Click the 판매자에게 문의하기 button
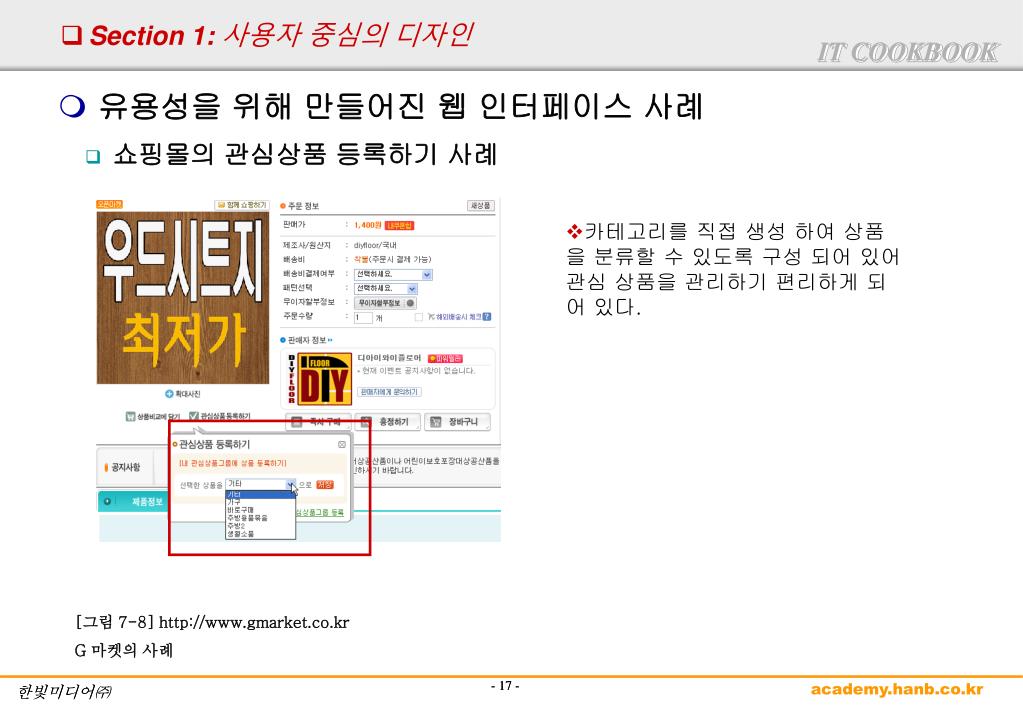The width and height of the screenshot is (1023, 708). (x=389, y=392)
